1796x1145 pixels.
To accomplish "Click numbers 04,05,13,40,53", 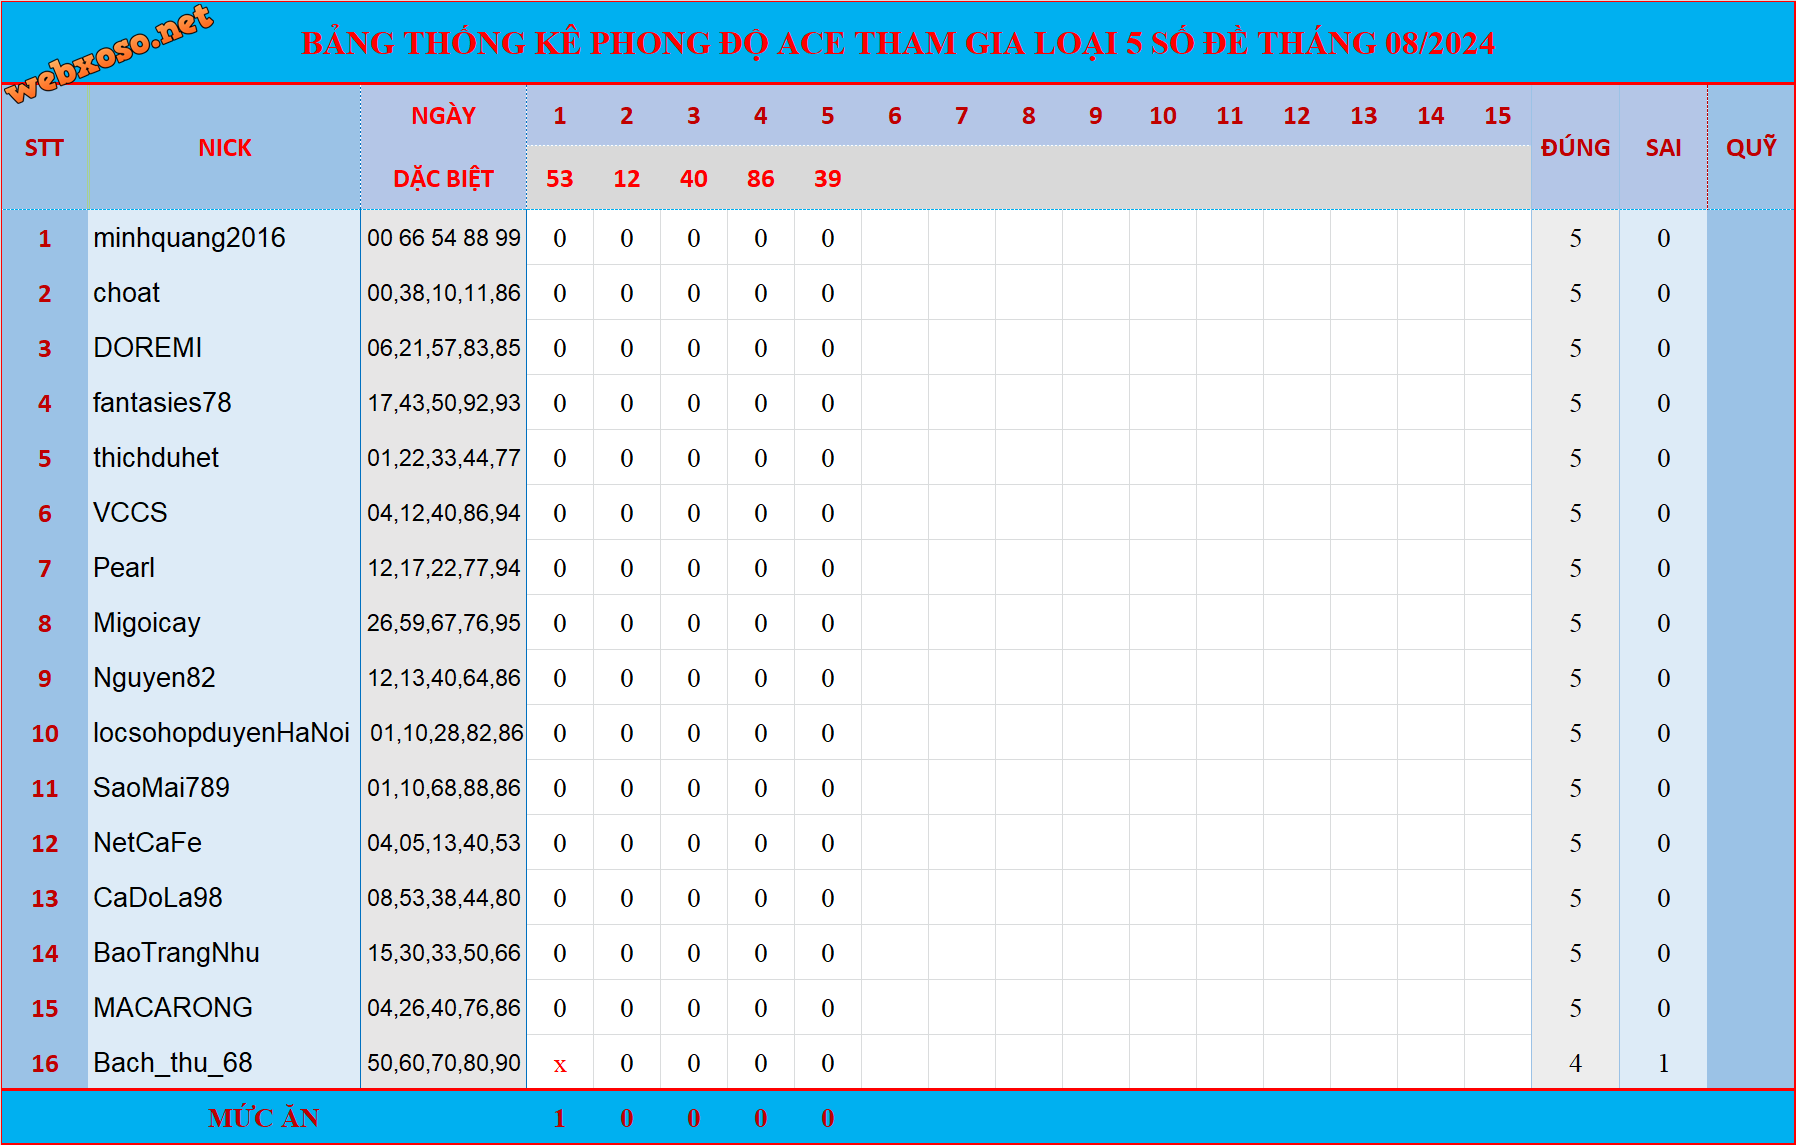I will [x=444, y=843].
